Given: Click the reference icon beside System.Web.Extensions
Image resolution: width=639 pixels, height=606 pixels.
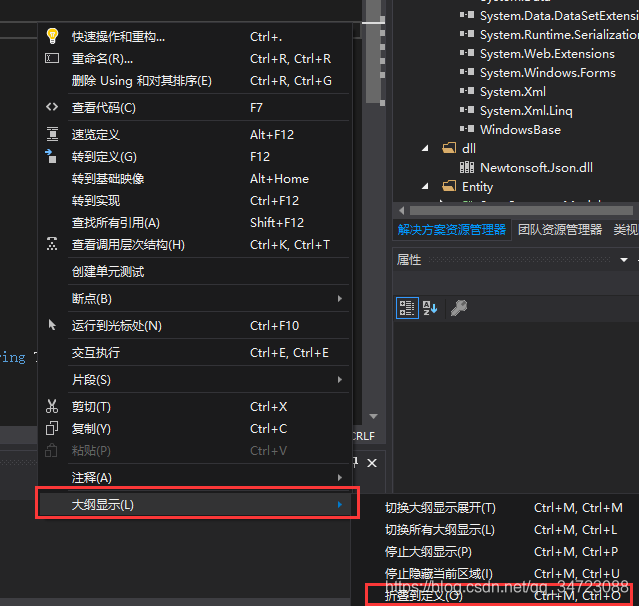Looking at the screenshot, I should pyautogui.click(x=467, y=53).
